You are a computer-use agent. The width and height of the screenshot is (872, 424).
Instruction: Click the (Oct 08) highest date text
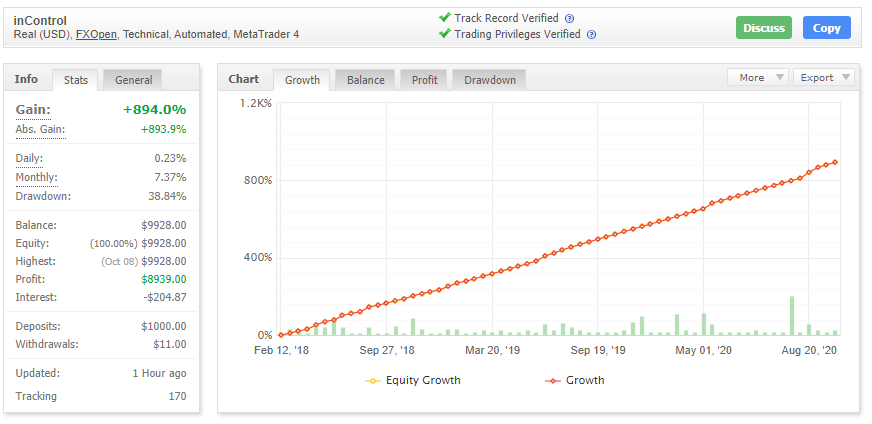pyautogui.click(x=120, y=262)
